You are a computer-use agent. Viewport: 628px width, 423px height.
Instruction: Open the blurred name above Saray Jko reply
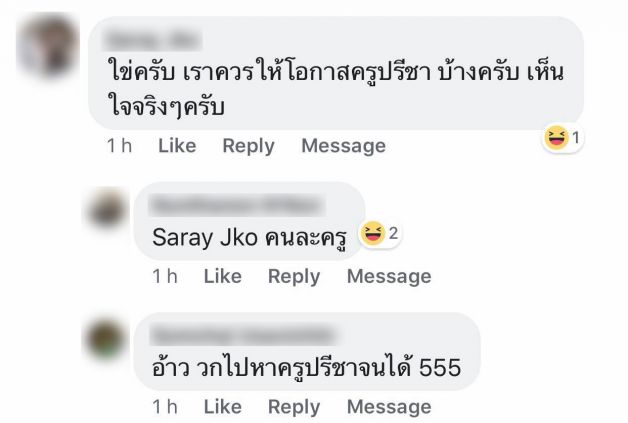(236, 205)
